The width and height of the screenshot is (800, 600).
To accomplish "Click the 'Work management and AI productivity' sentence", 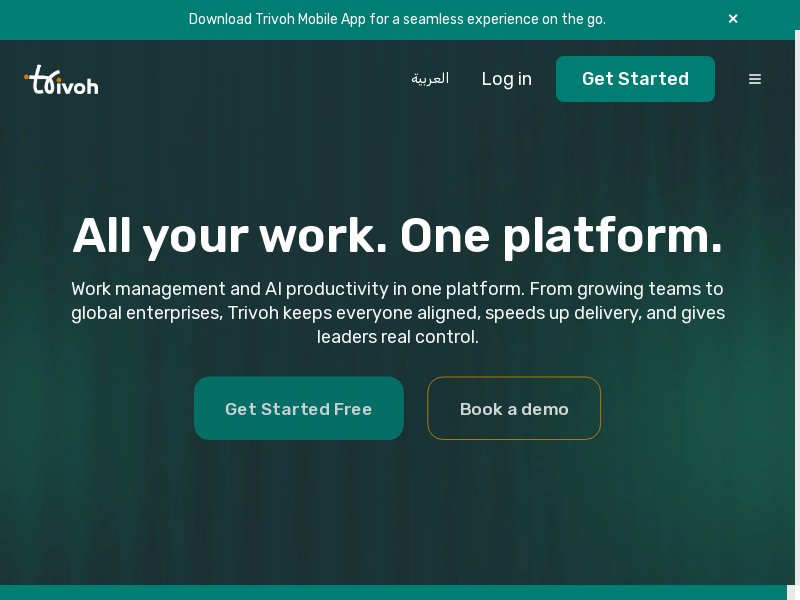I will [x=228, y=289].
